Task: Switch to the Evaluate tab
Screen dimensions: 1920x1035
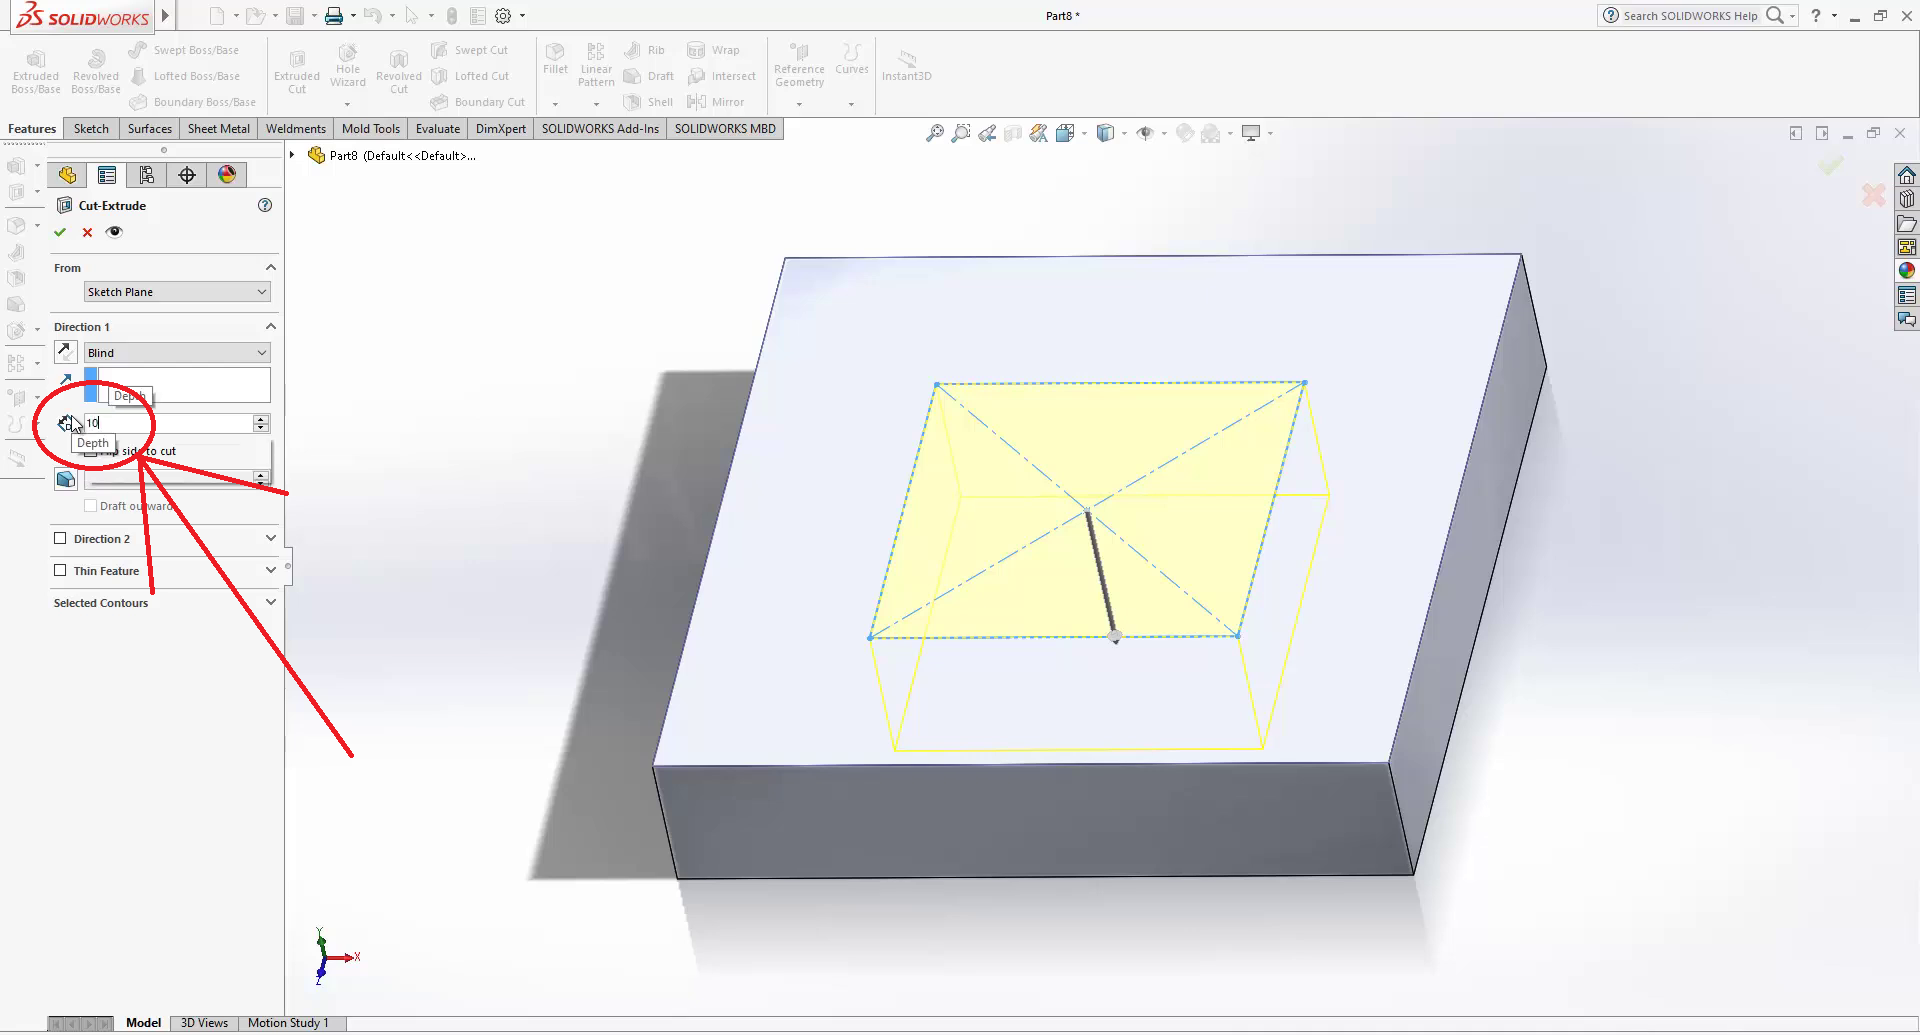Action: click(438, 129)
